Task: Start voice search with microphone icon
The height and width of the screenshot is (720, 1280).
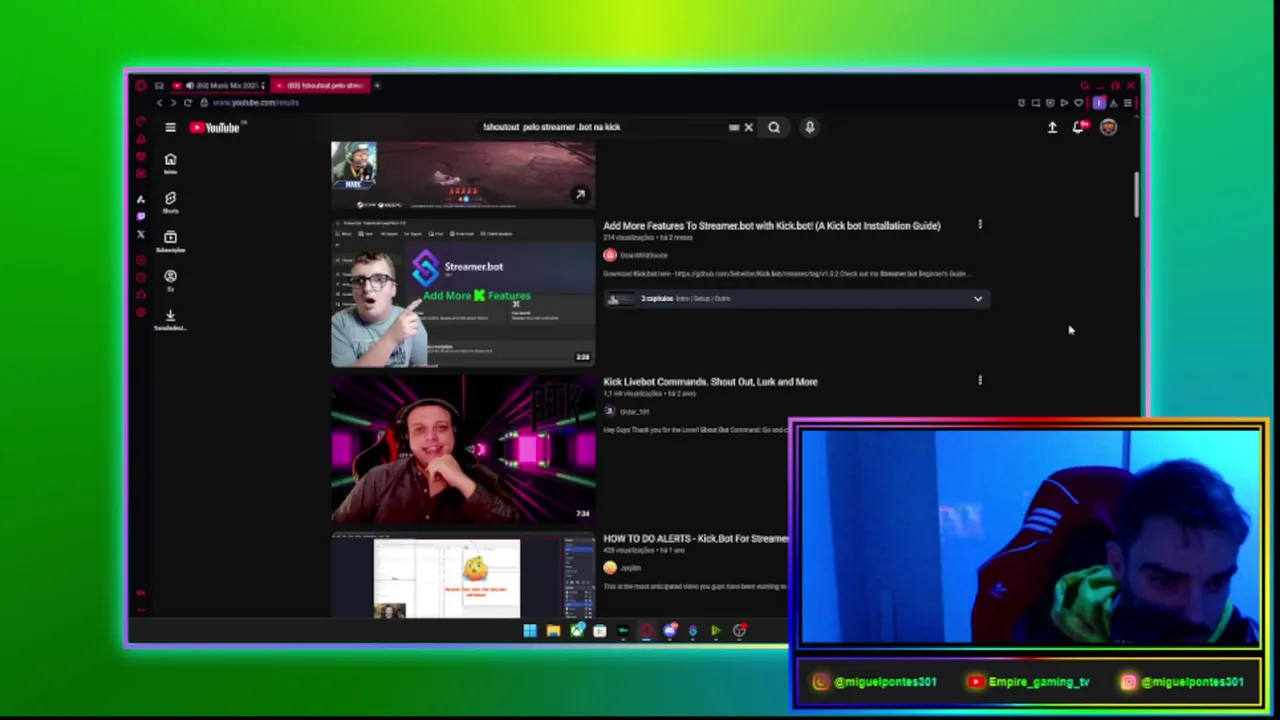Action: (x=810, y=127)
